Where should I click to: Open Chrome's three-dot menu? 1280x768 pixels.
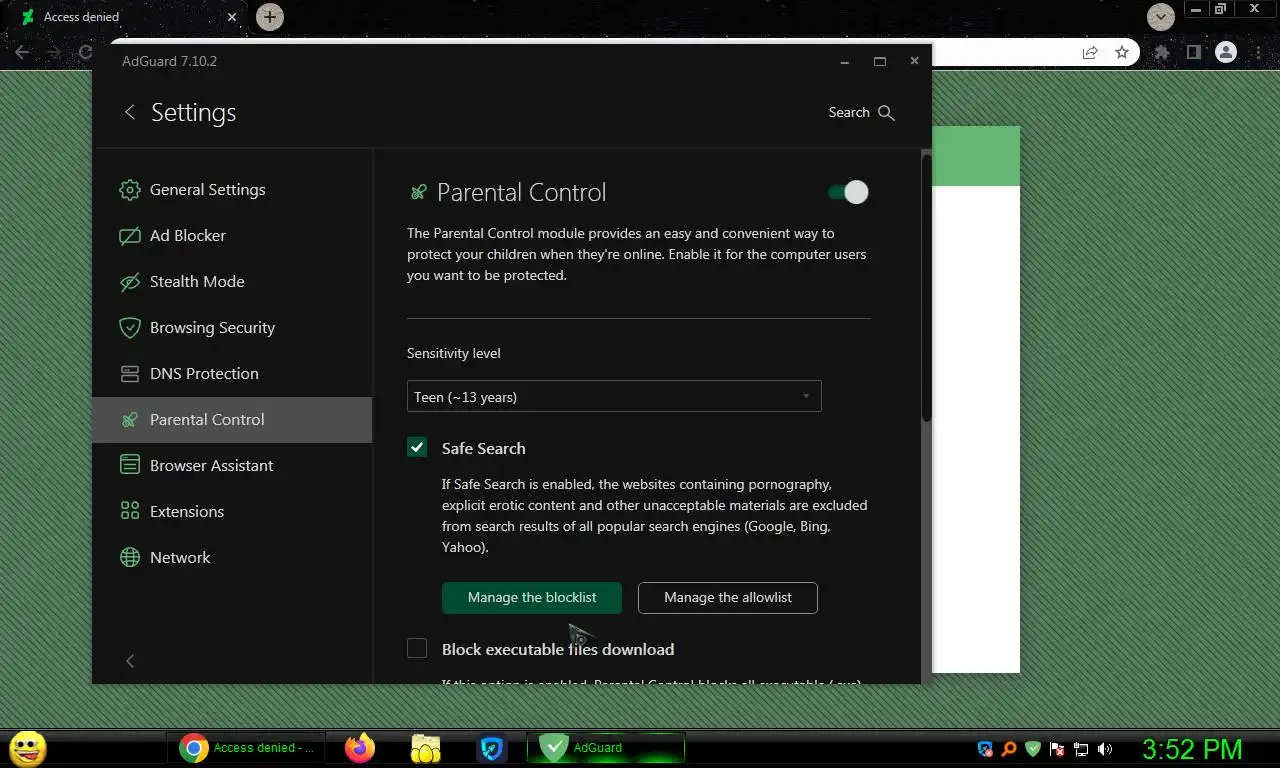(x=1260, y=52)
